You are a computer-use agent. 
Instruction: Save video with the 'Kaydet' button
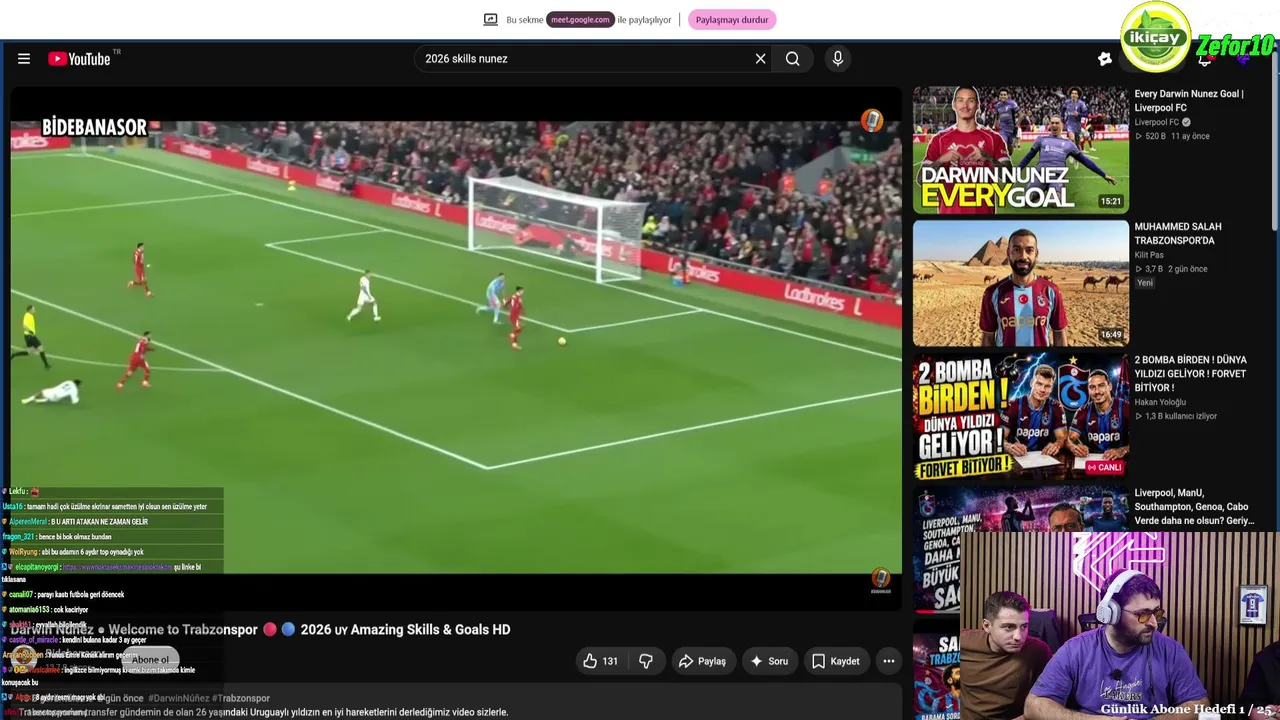tap(835, 661)
